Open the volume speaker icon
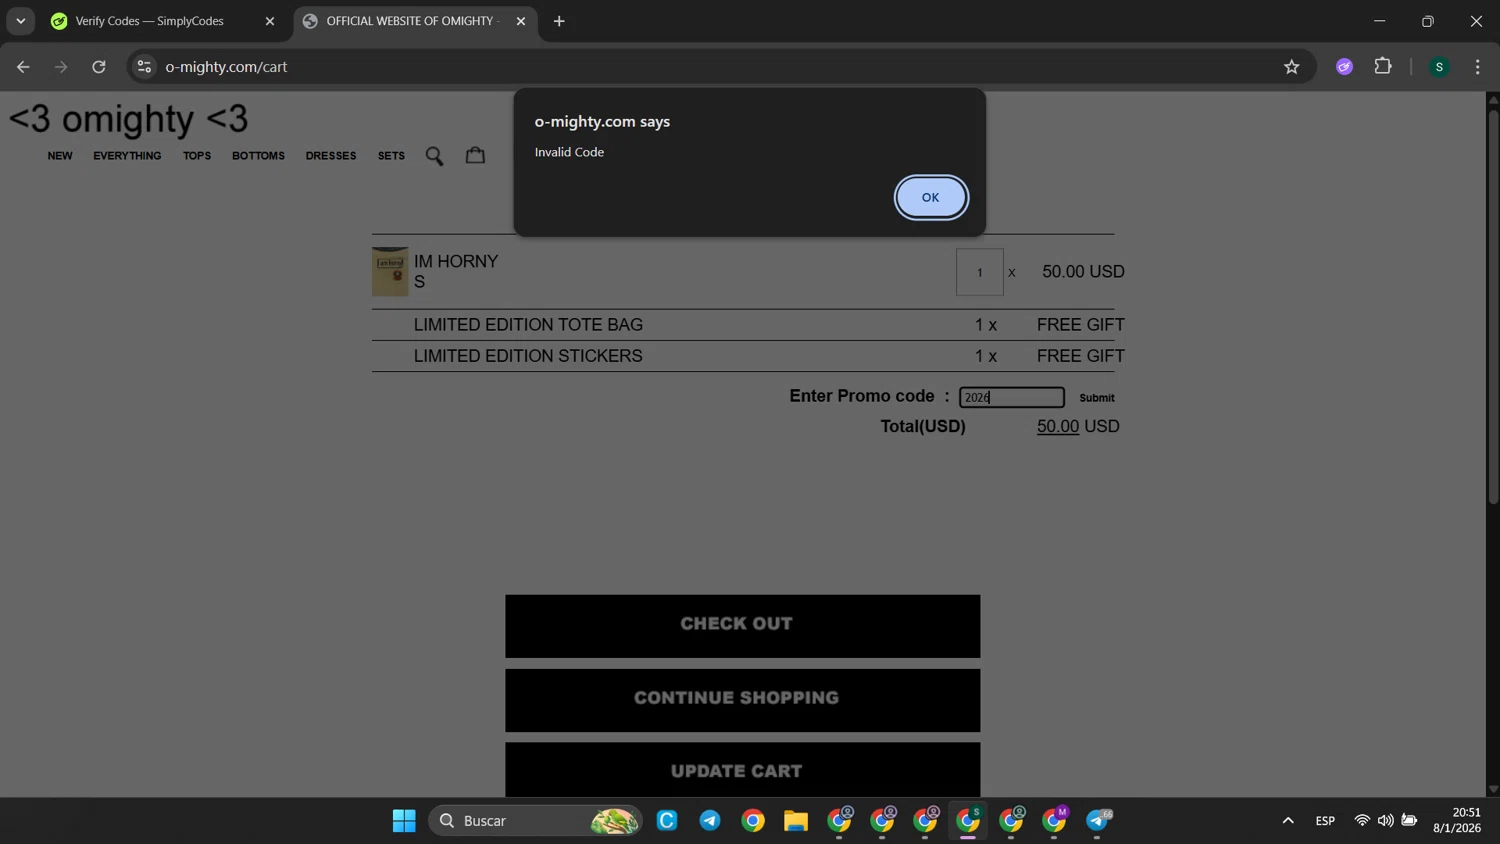1500x844 pixels. point(1385,821)
